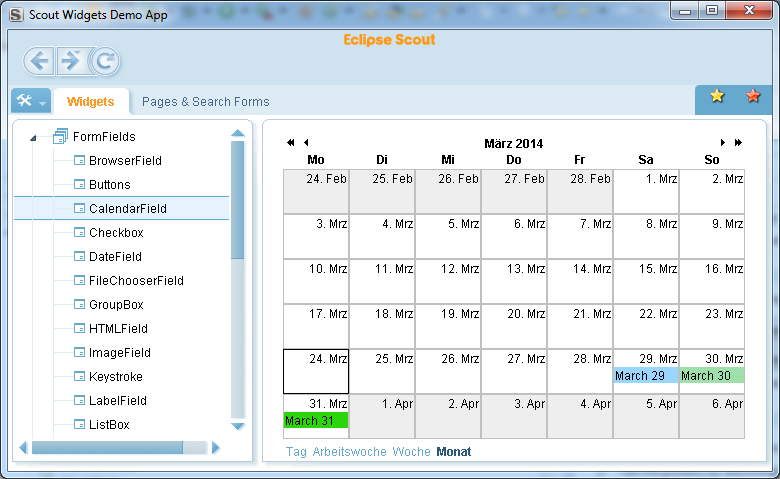Click the FormFields folder icon
Image resolution: width=780 pixels, height=479 pixels.
click(60, 136)
